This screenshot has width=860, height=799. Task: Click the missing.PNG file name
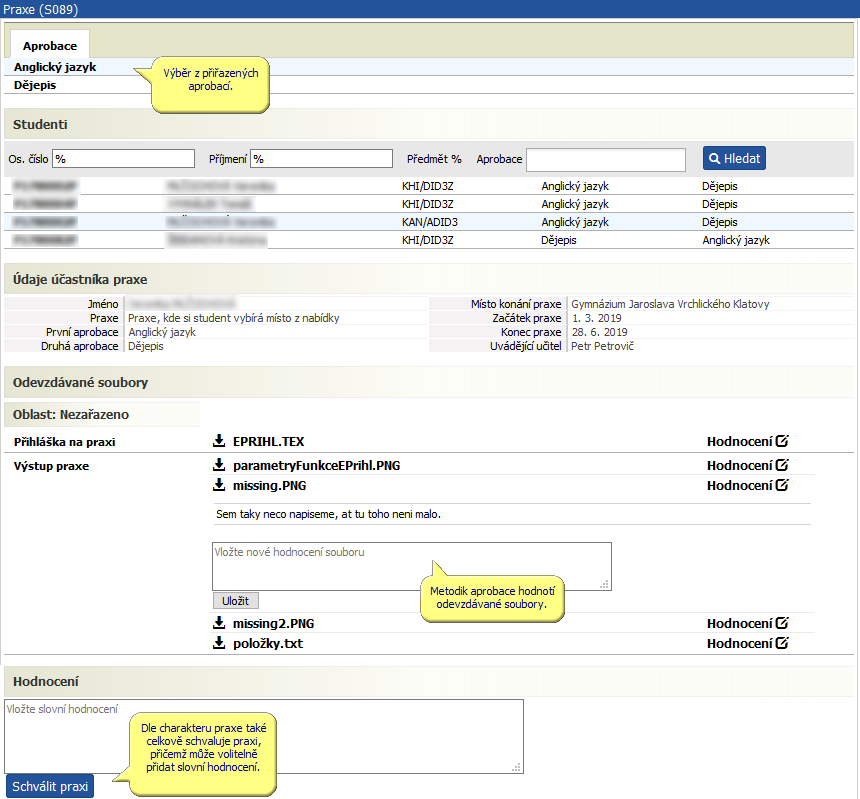(269, 485)
